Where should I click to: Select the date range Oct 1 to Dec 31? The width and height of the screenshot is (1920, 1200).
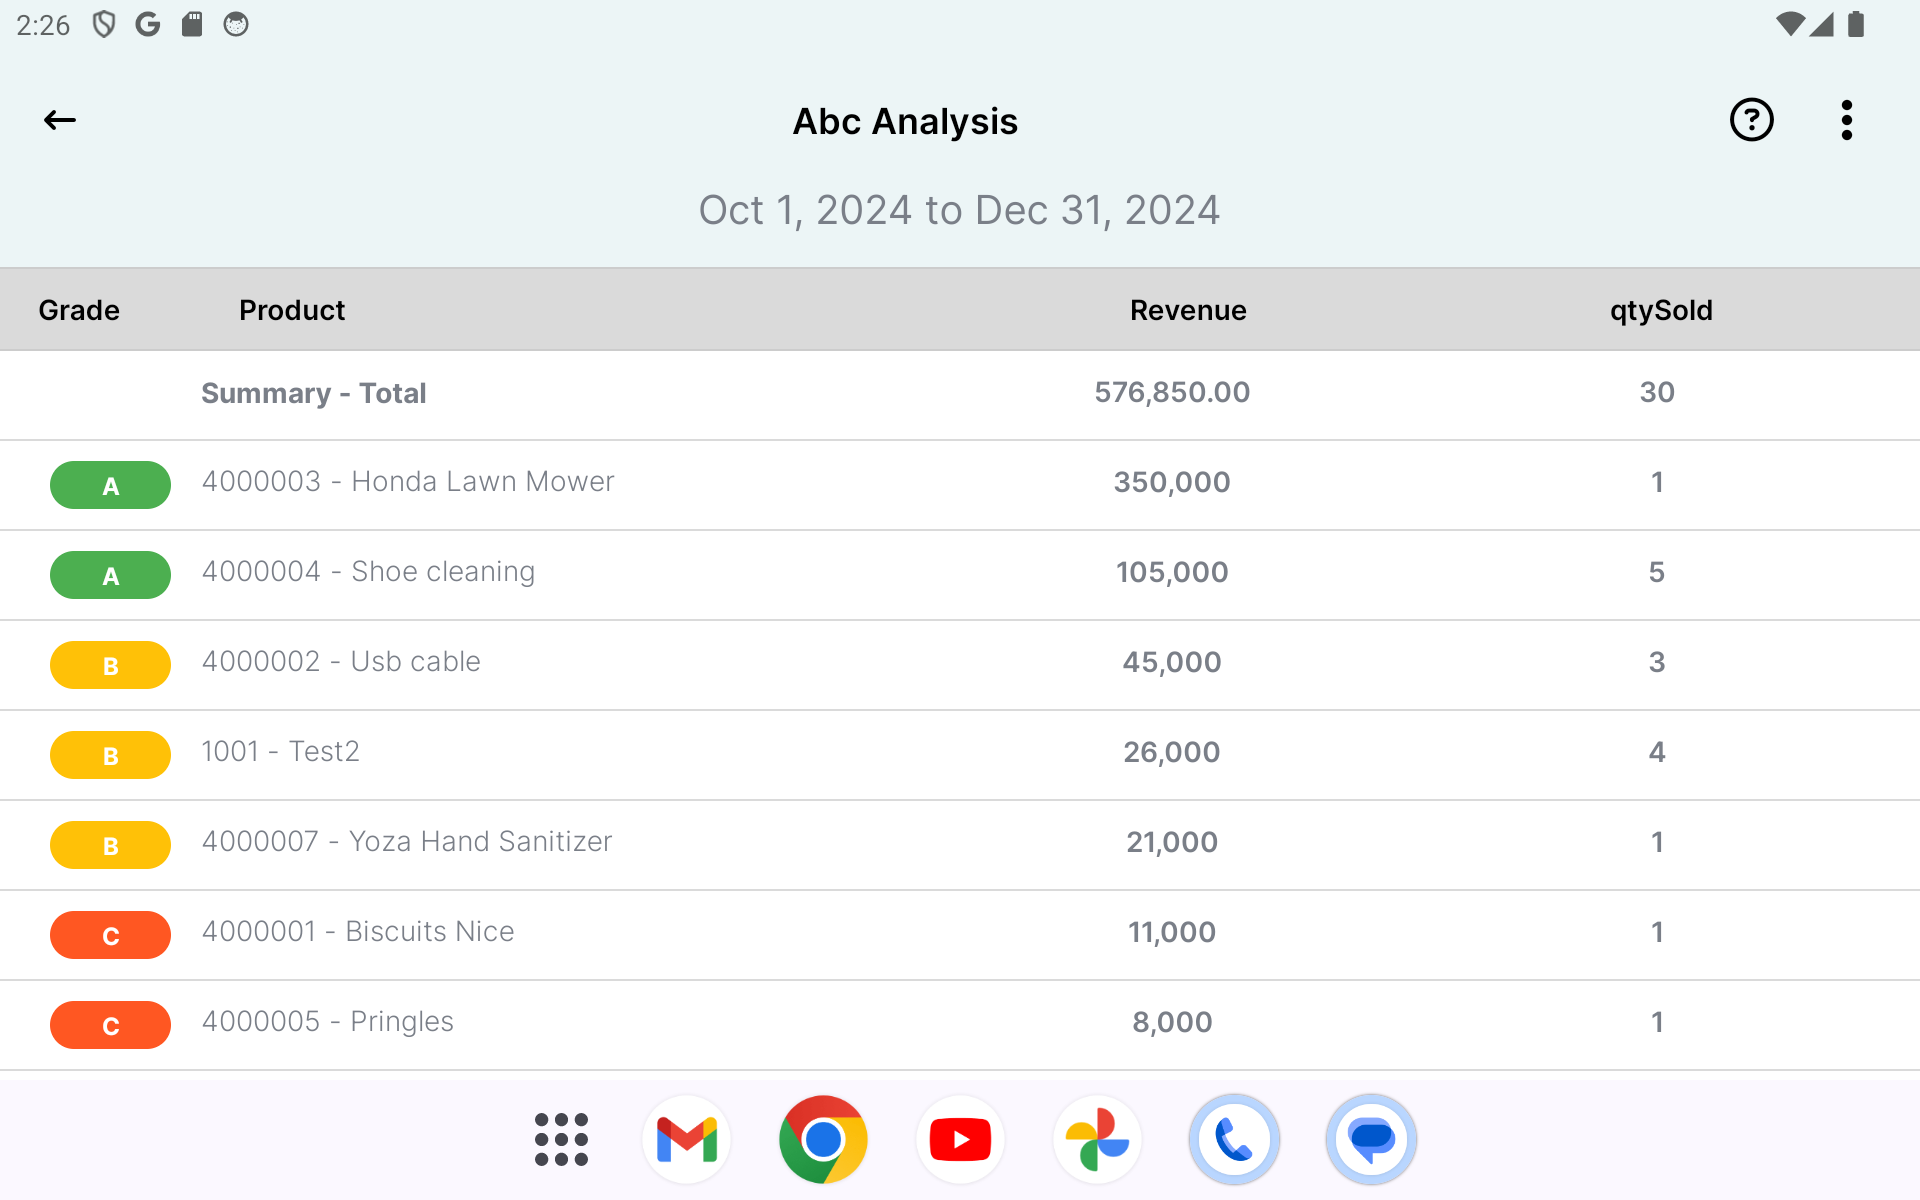coord(959,210)
